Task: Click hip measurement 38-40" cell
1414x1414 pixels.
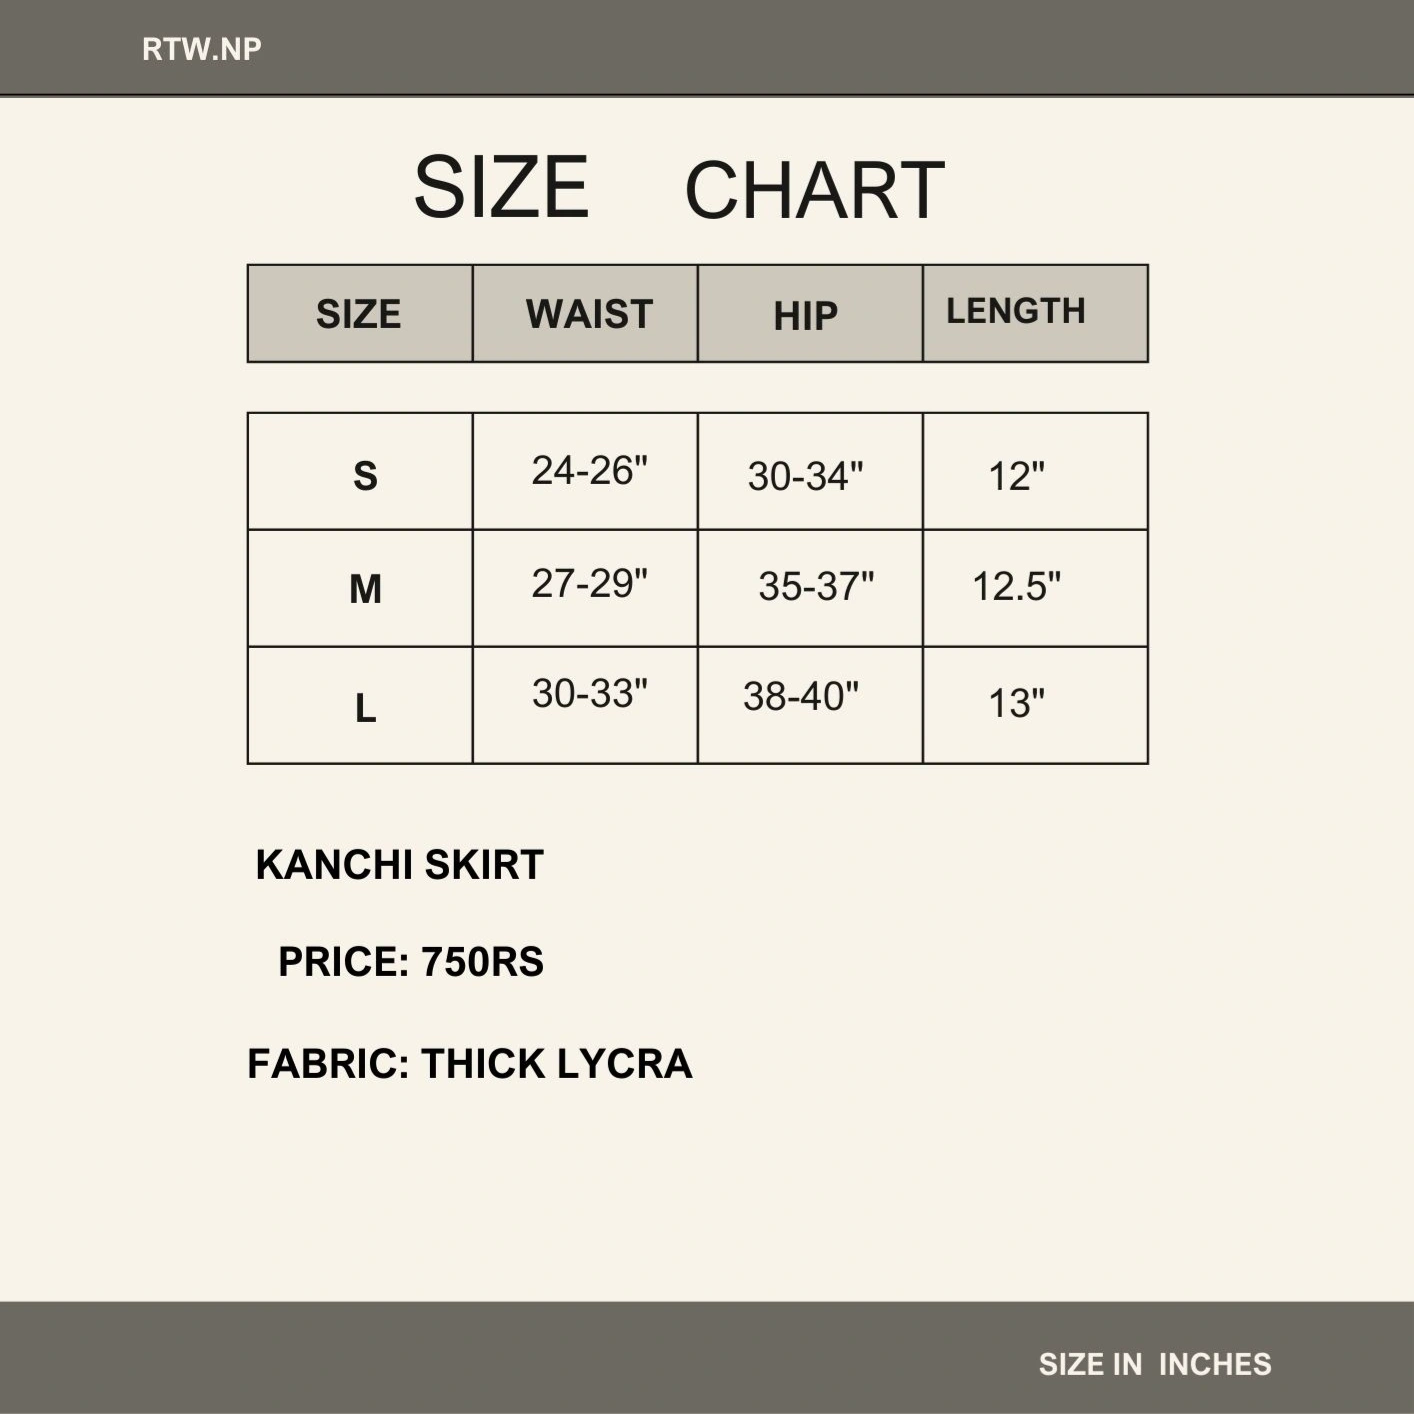Action: (x=801, y=696)
